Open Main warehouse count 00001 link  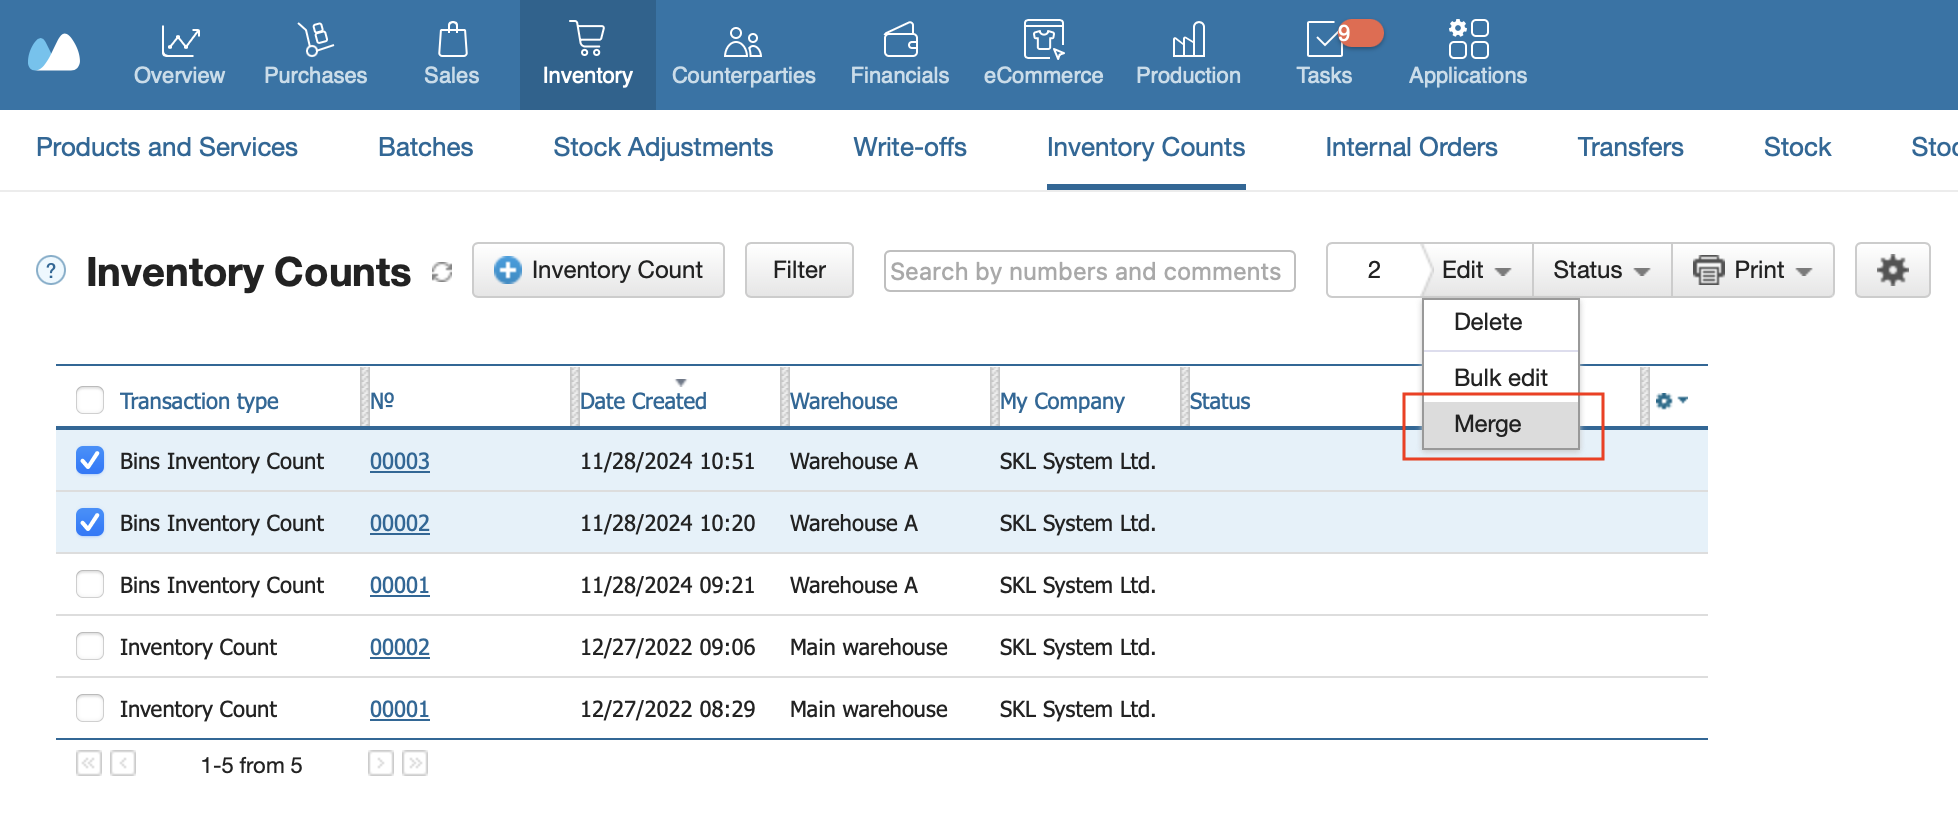(400, 709)
